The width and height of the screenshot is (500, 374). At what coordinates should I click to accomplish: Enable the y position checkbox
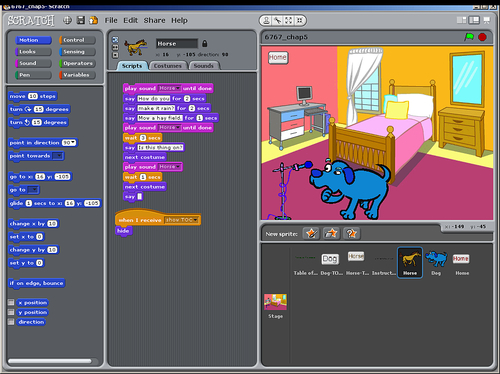[x=11, y=312]
